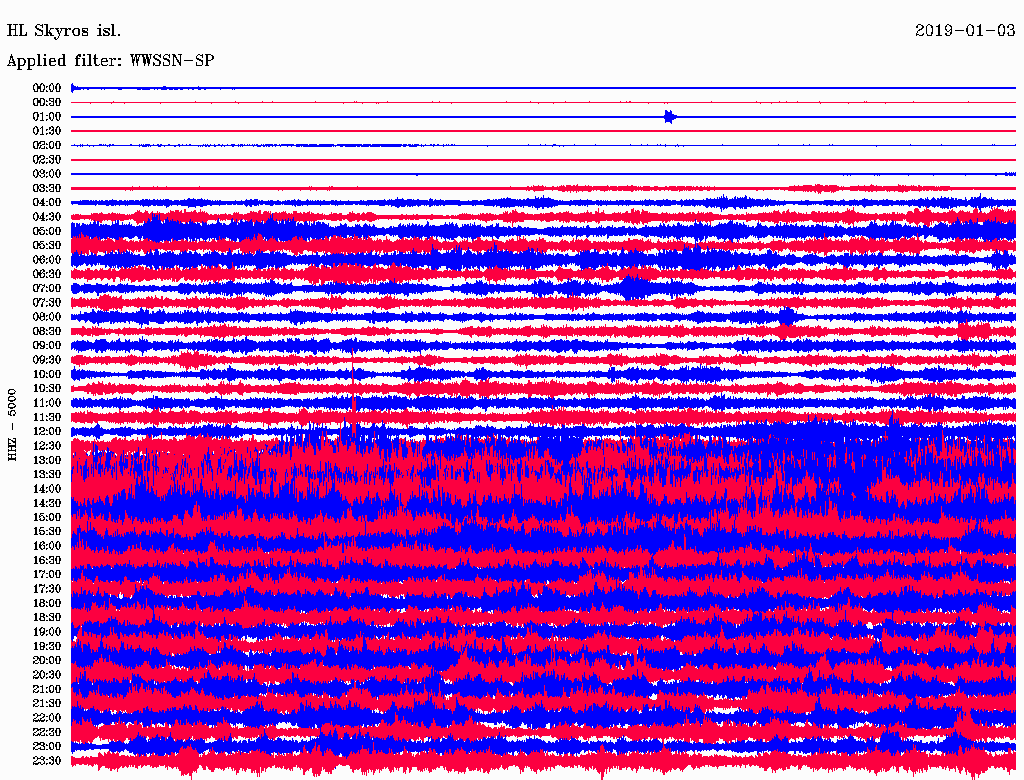Select the 10:30 time label
This screenshot has height=780, width=1024.
point(47,388)
